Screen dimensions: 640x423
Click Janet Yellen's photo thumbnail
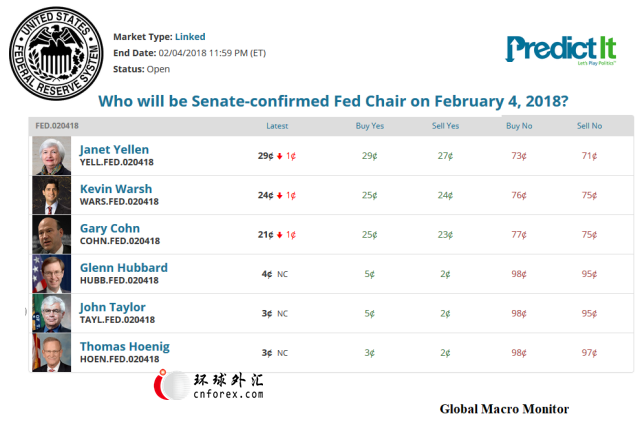(52, 156)
